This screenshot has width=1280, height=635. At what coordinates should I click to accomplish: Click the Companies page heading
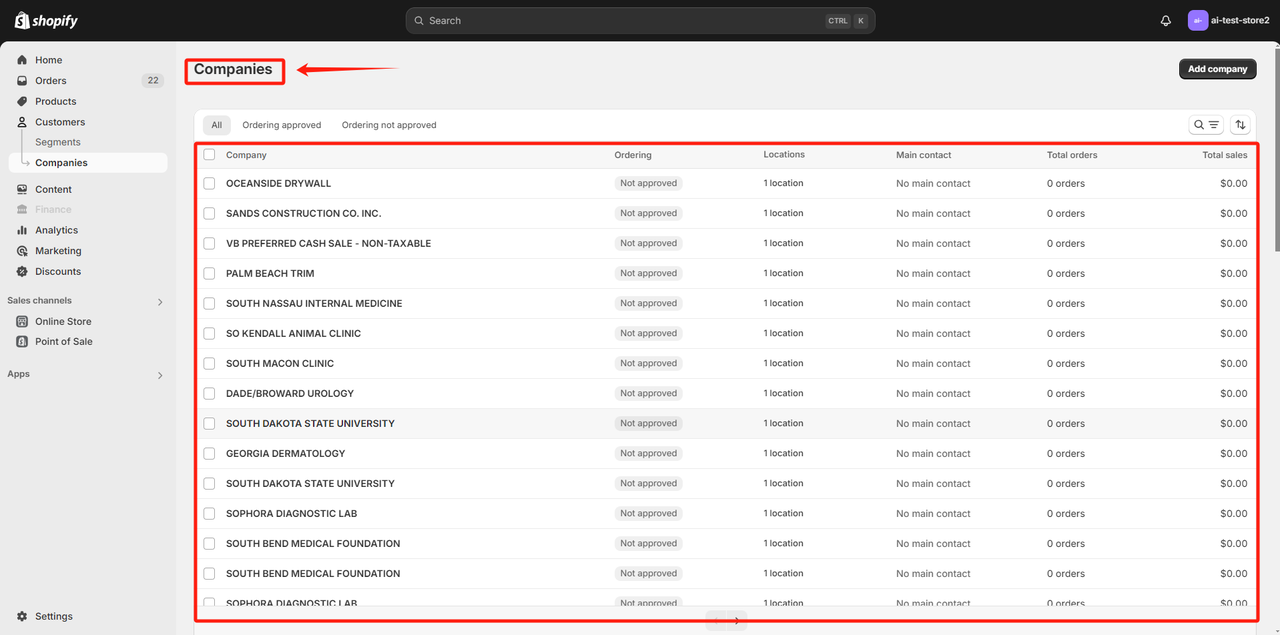233,69
